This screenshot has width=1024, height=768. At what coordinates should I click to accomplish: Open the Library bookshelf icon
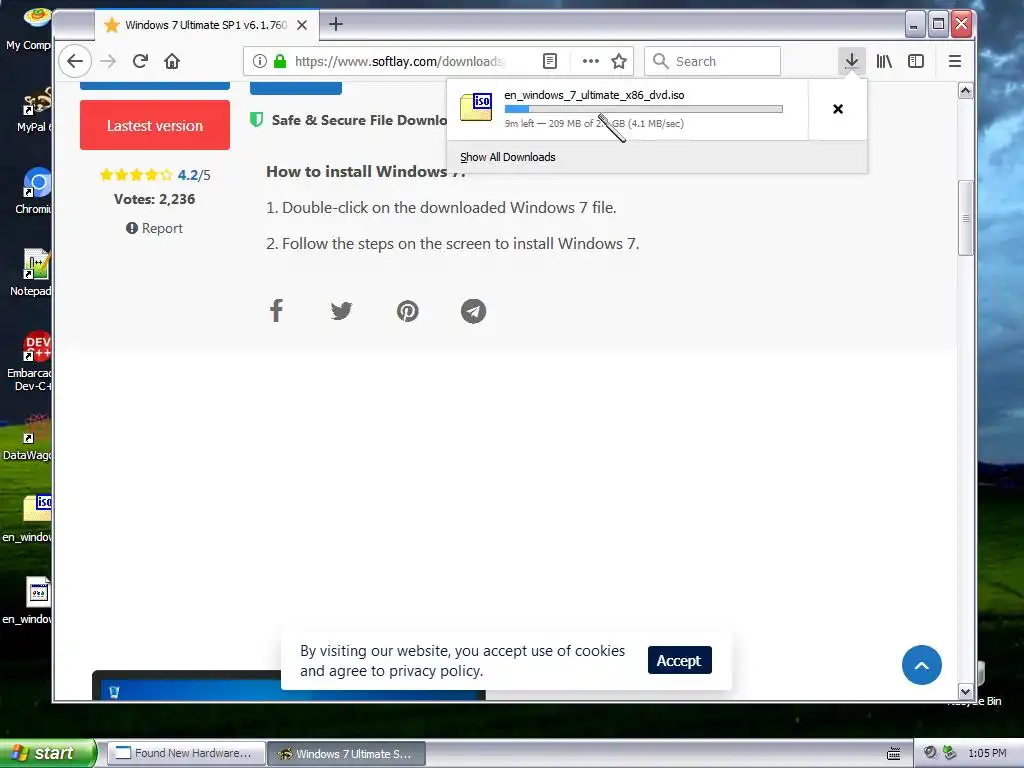(884, 61)
